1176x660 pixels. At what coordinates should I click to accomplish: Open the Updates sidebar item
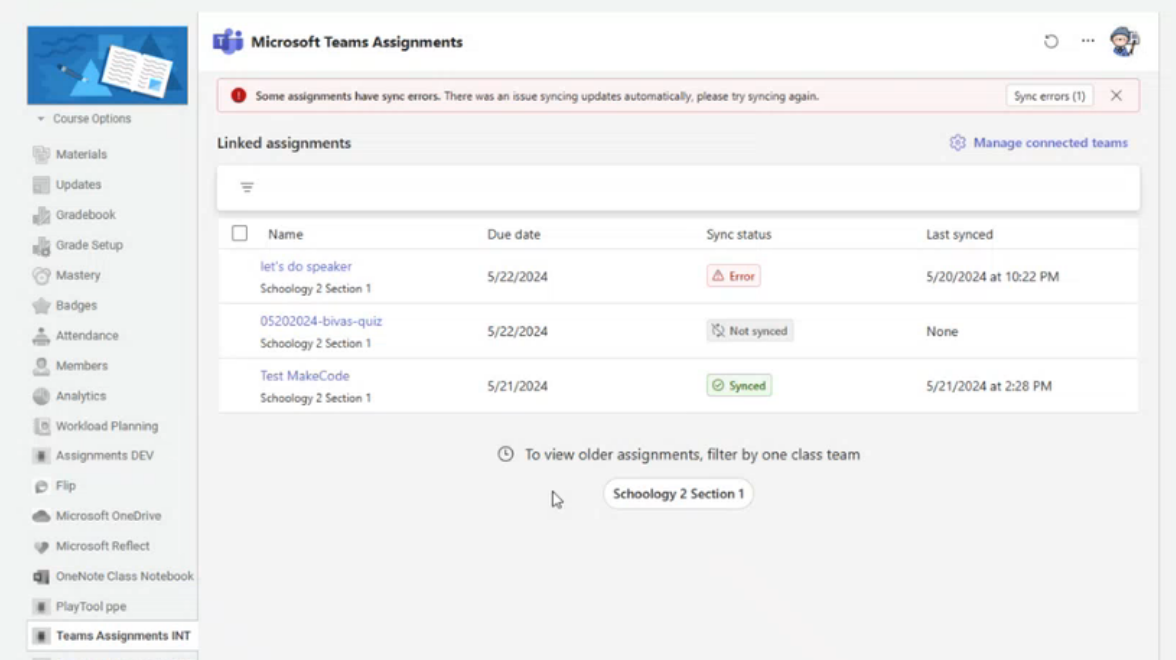point(78,184)
